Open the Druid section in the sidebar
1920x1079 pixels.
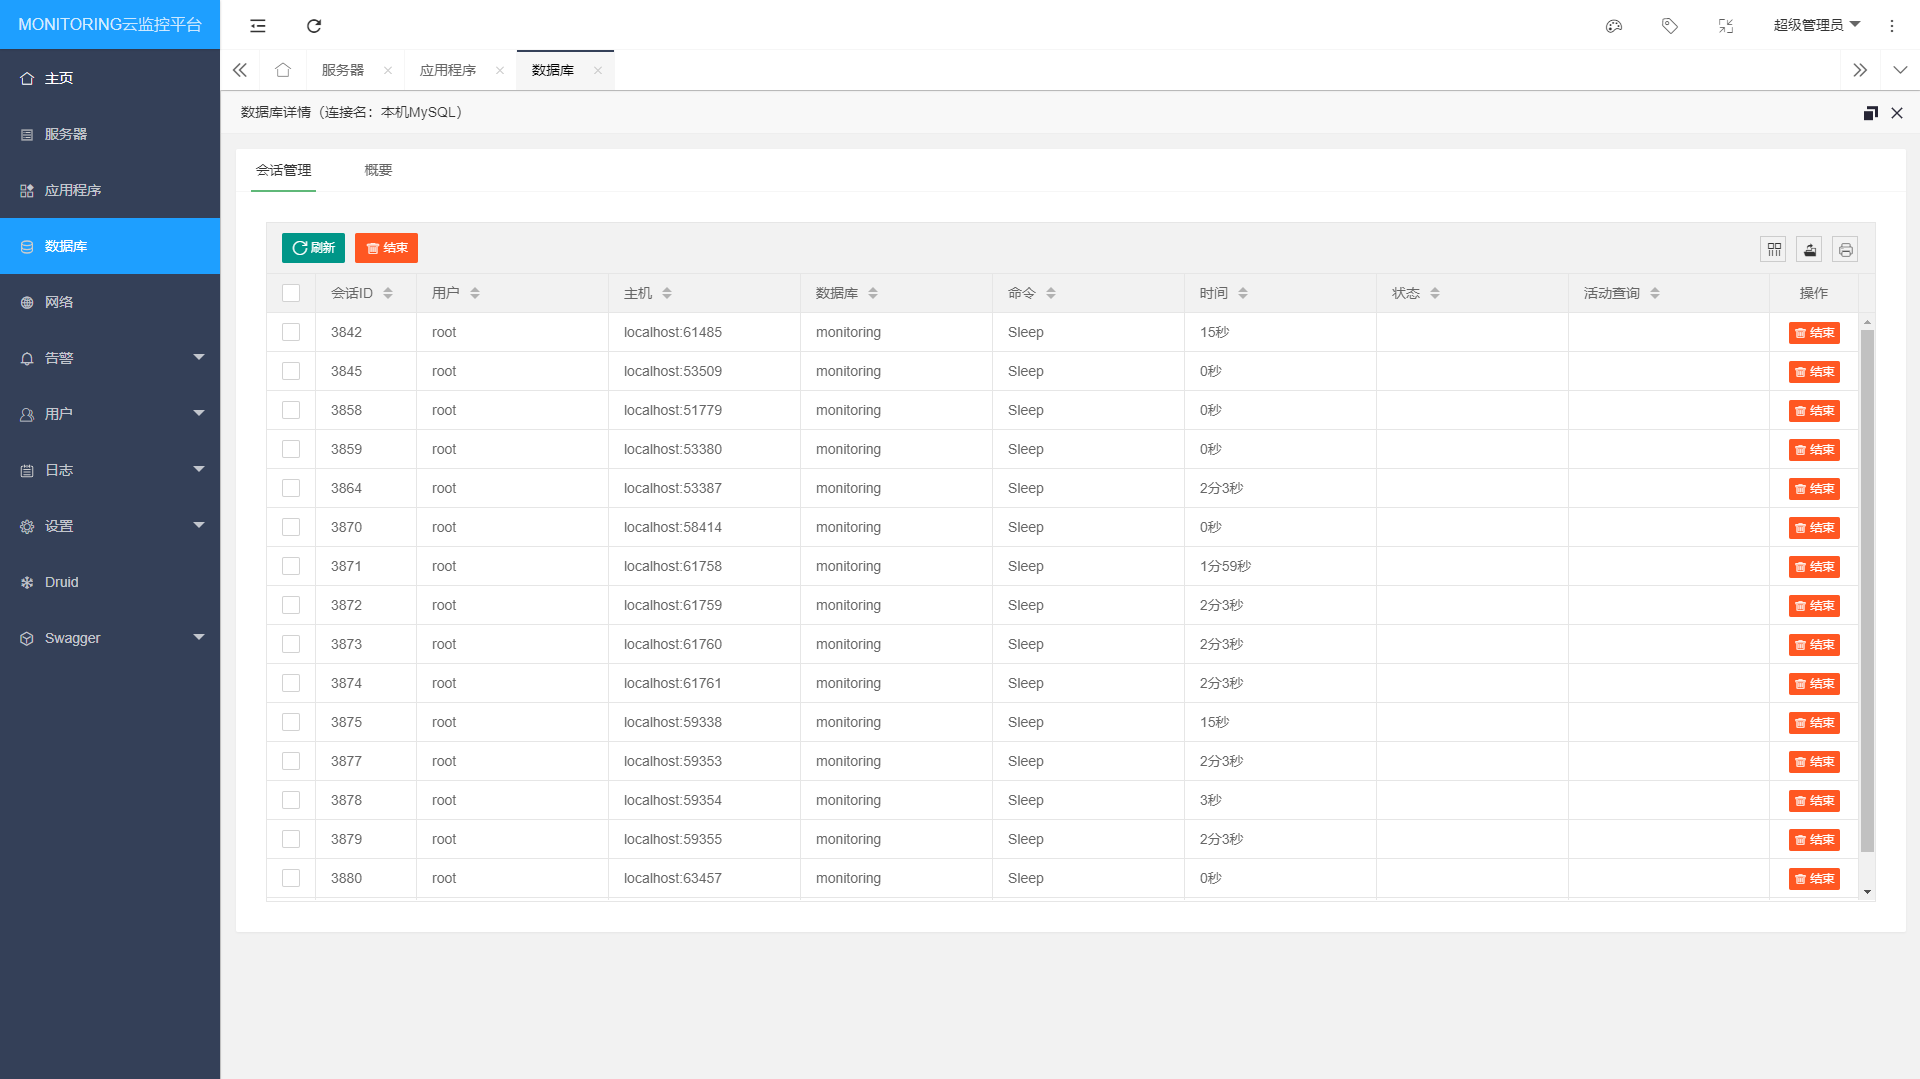click(62, 581)
